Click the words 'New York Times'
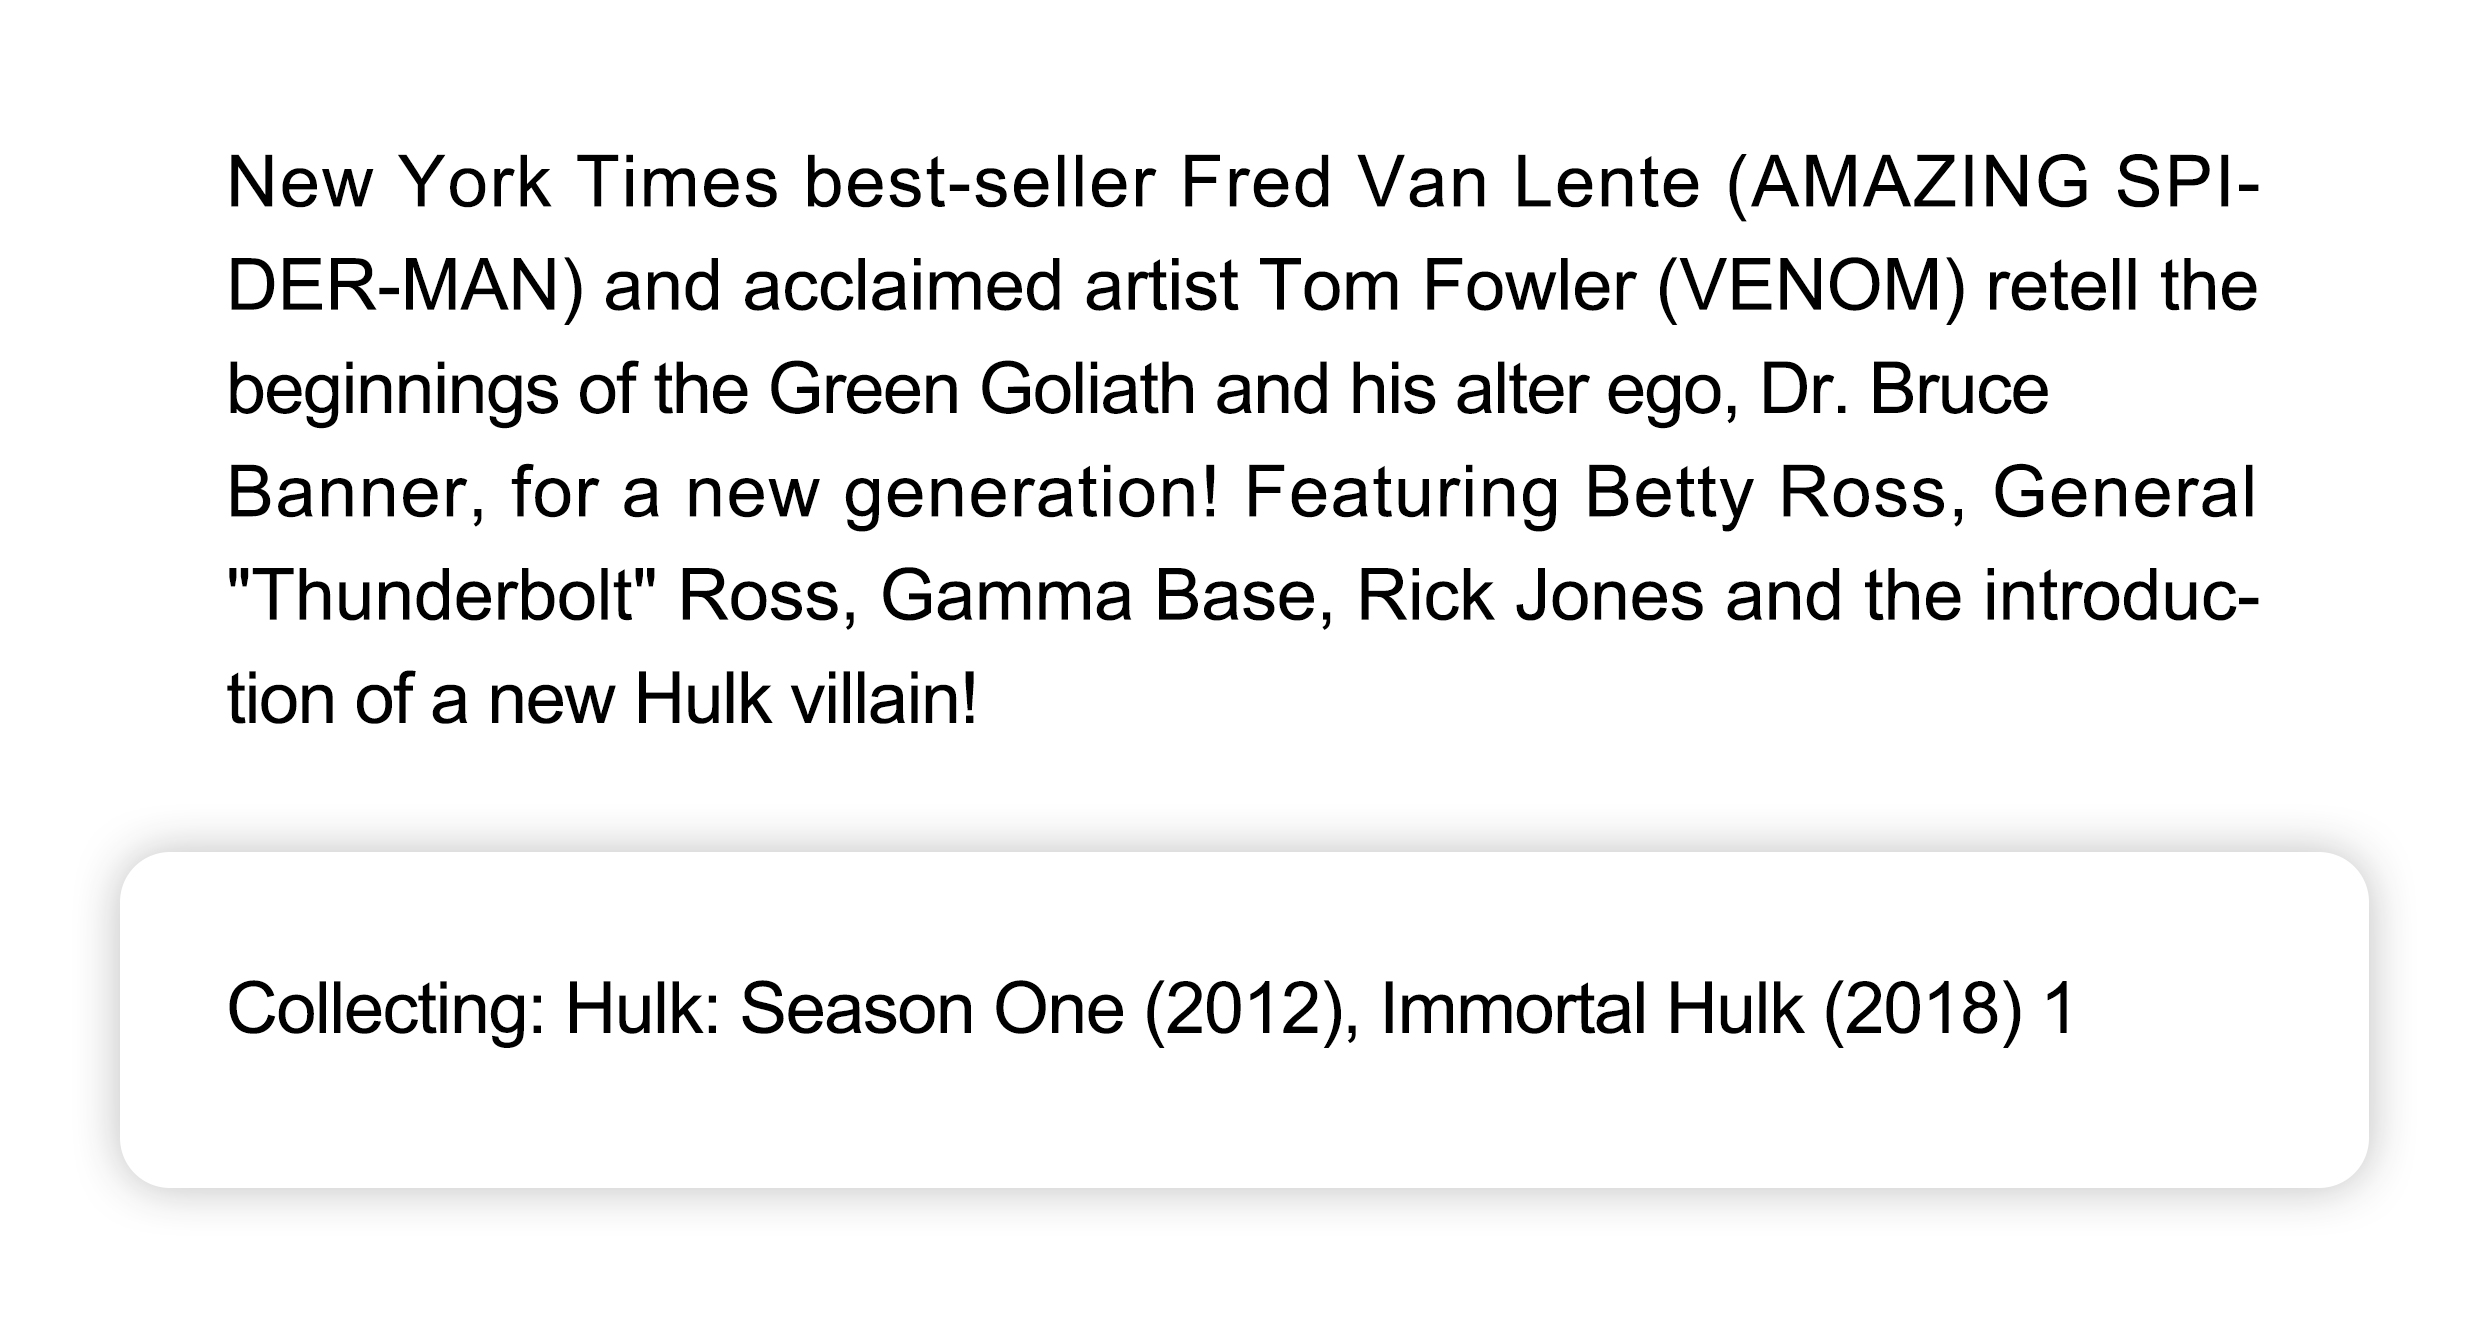The width and height of the screenshot is (2480, 1339). point(502,182)
